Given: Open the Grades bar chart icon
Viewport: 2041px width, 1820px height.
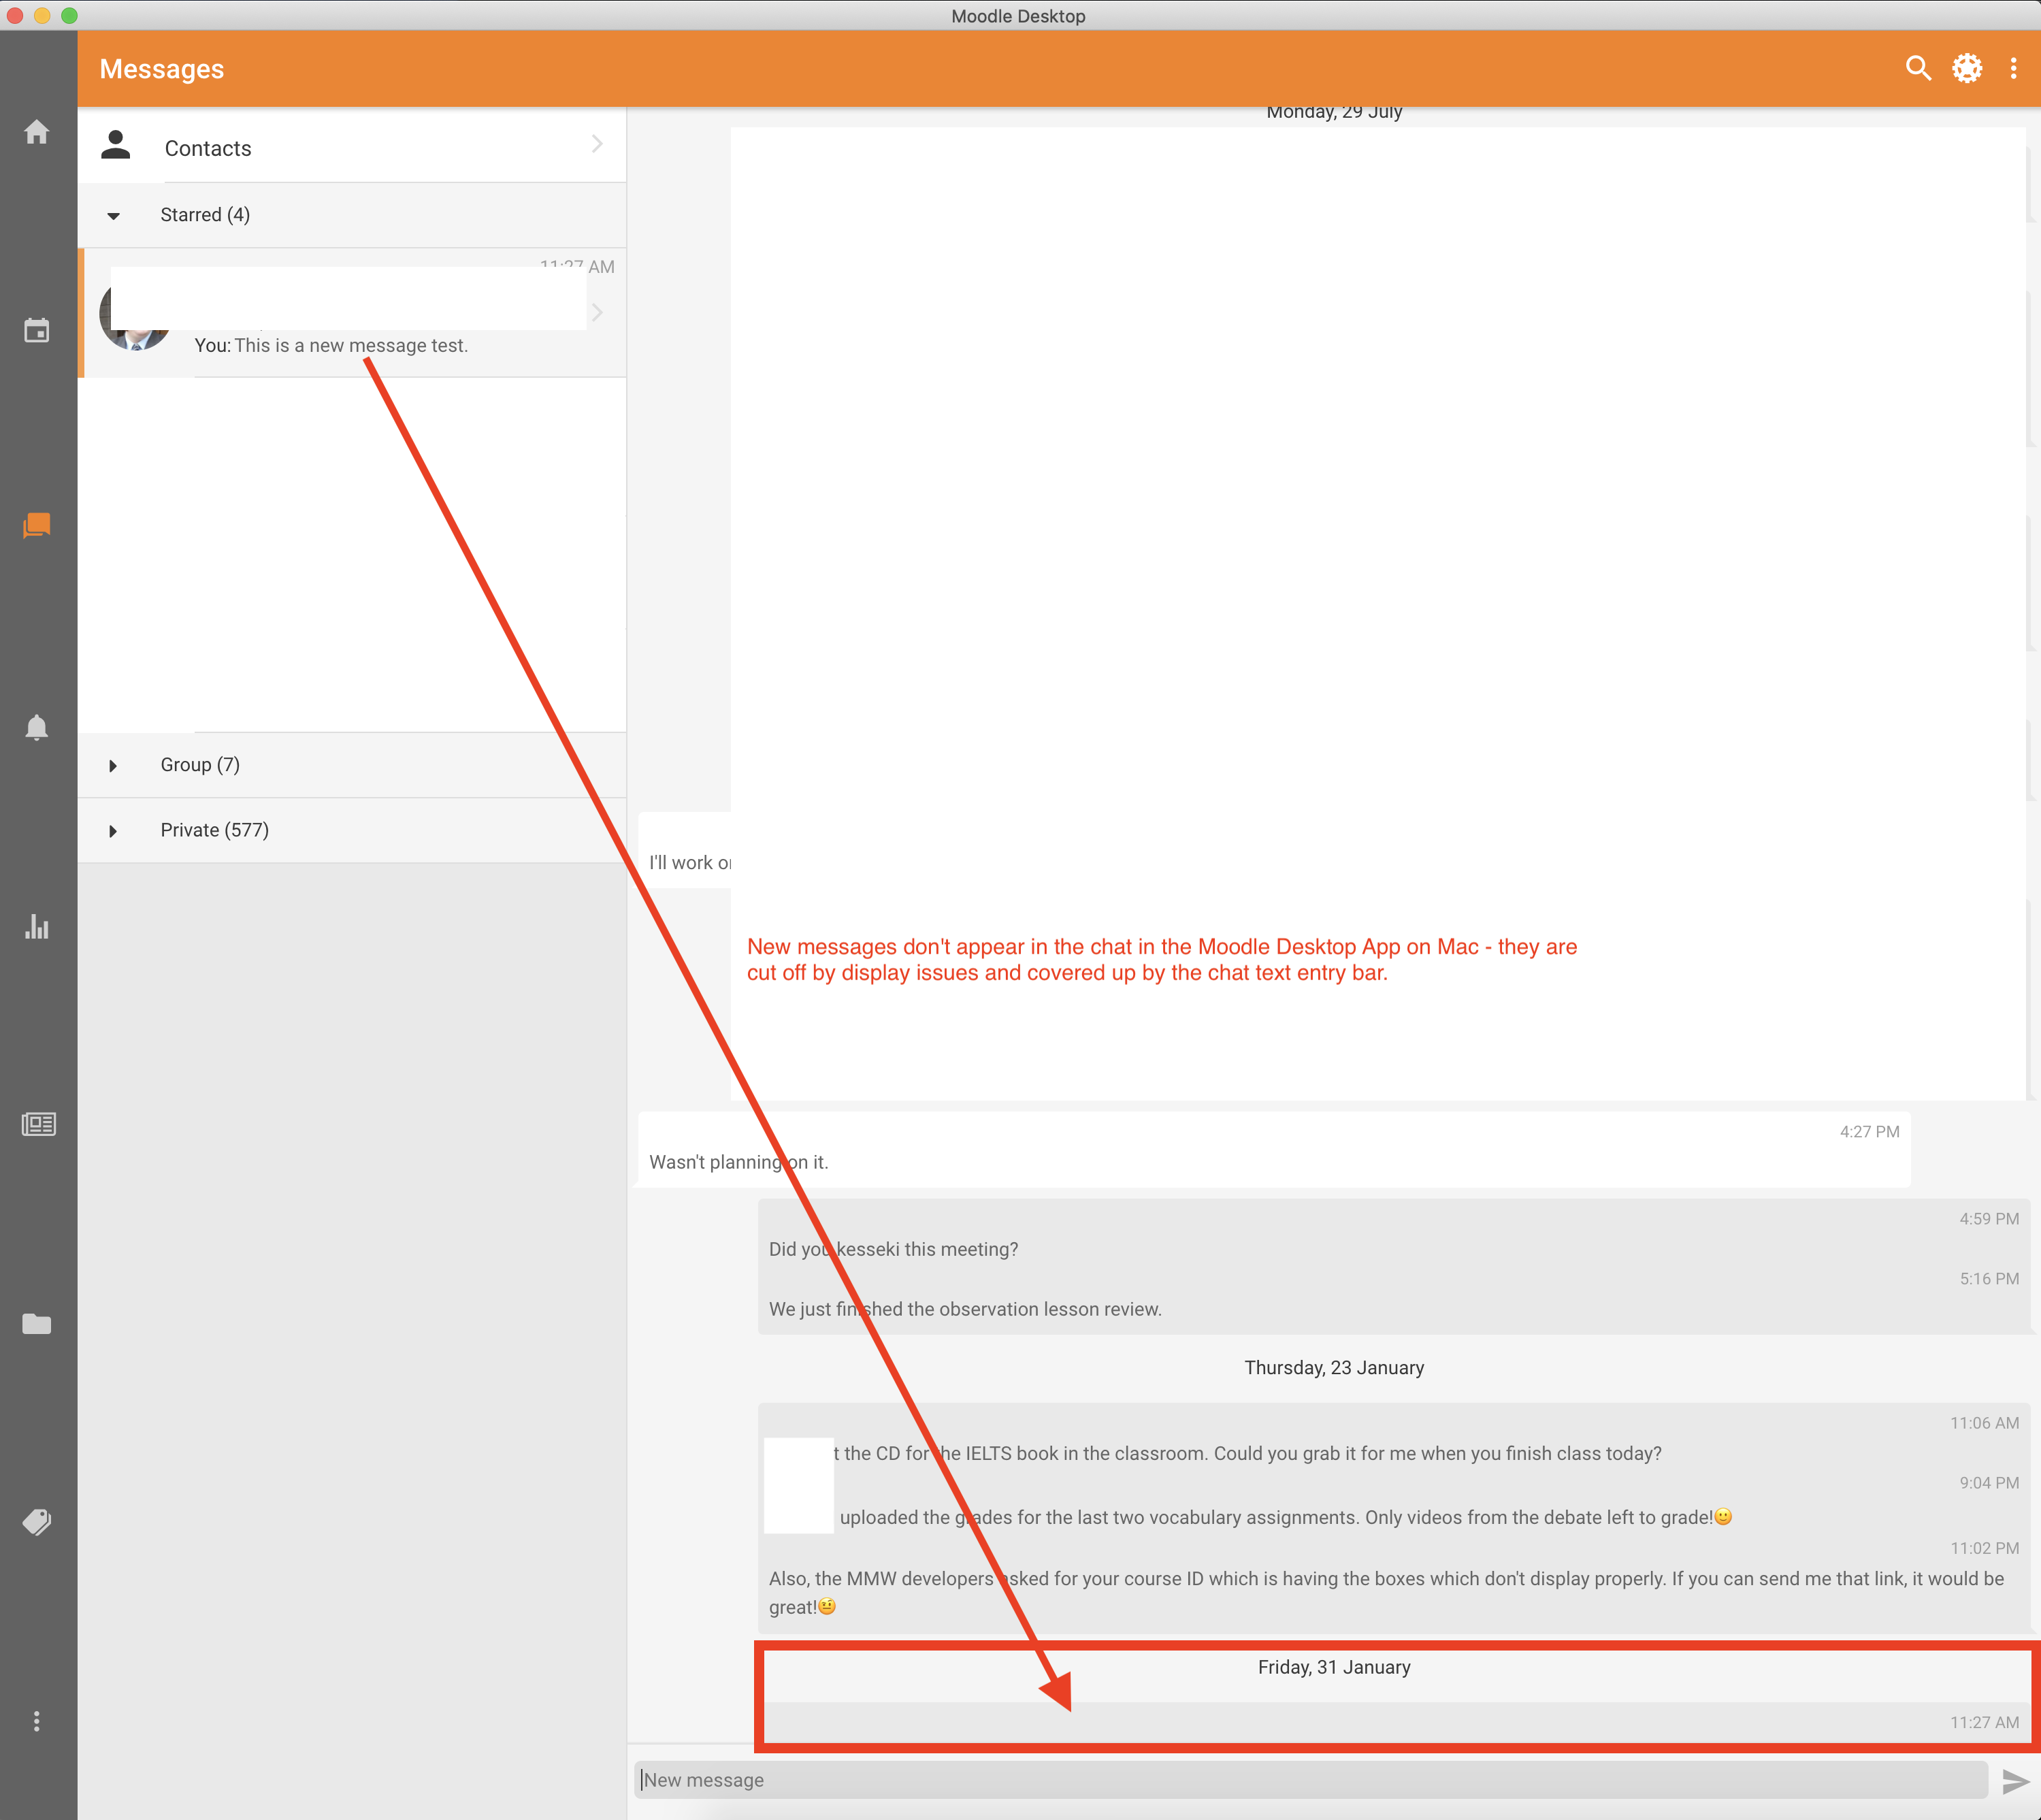Looking at the screenshot, I should coord(37,926).
